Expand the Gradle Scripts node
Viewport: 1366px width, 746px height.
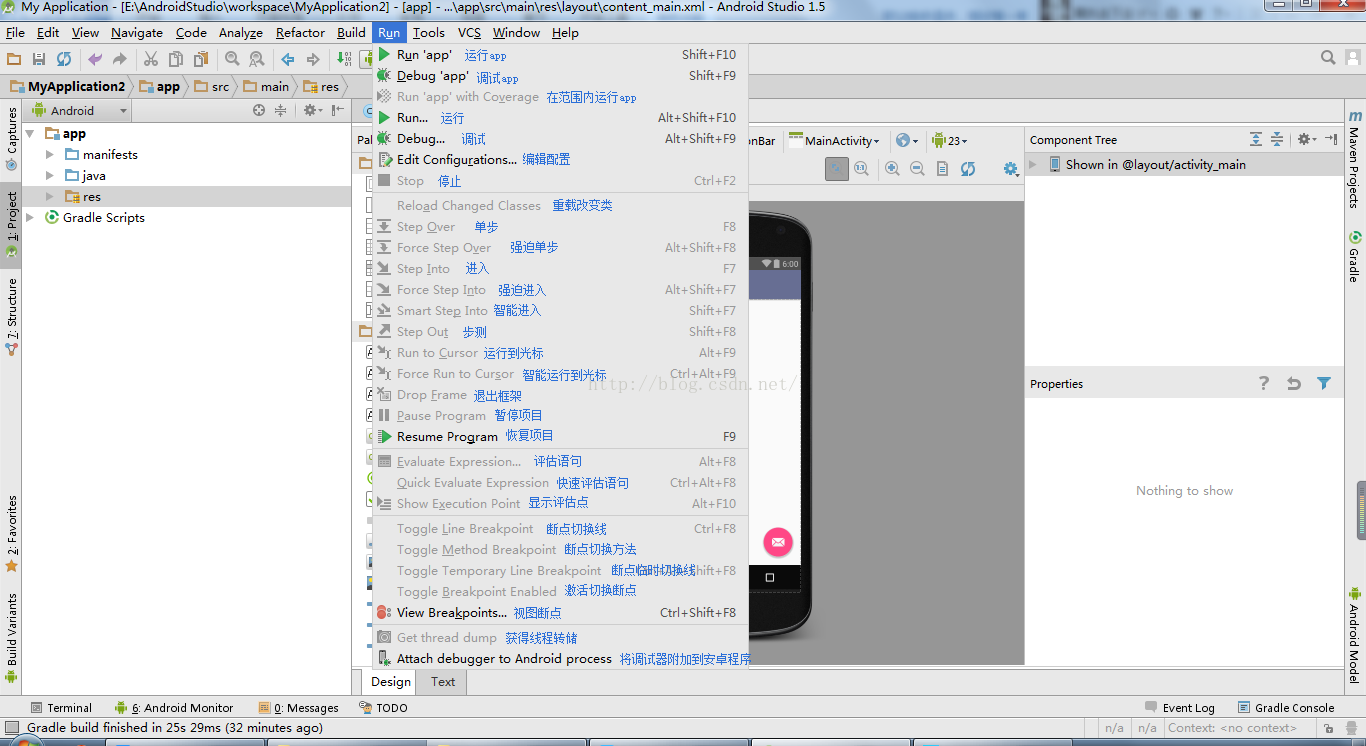click(31, 218)
